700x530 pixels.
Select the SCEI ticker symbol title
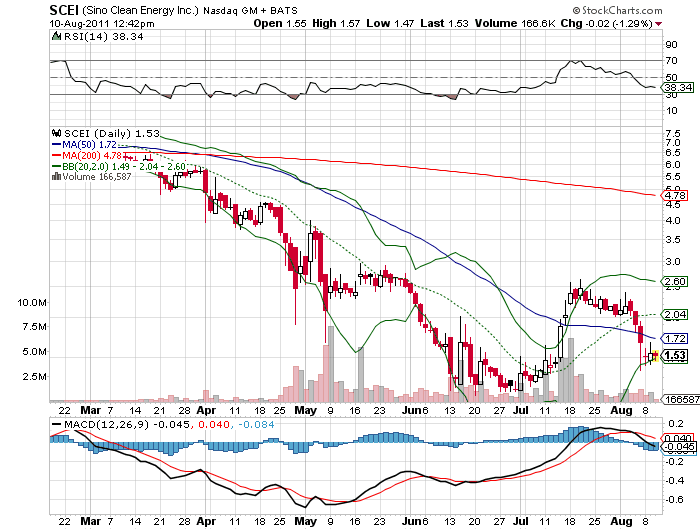tap(64, 10)
